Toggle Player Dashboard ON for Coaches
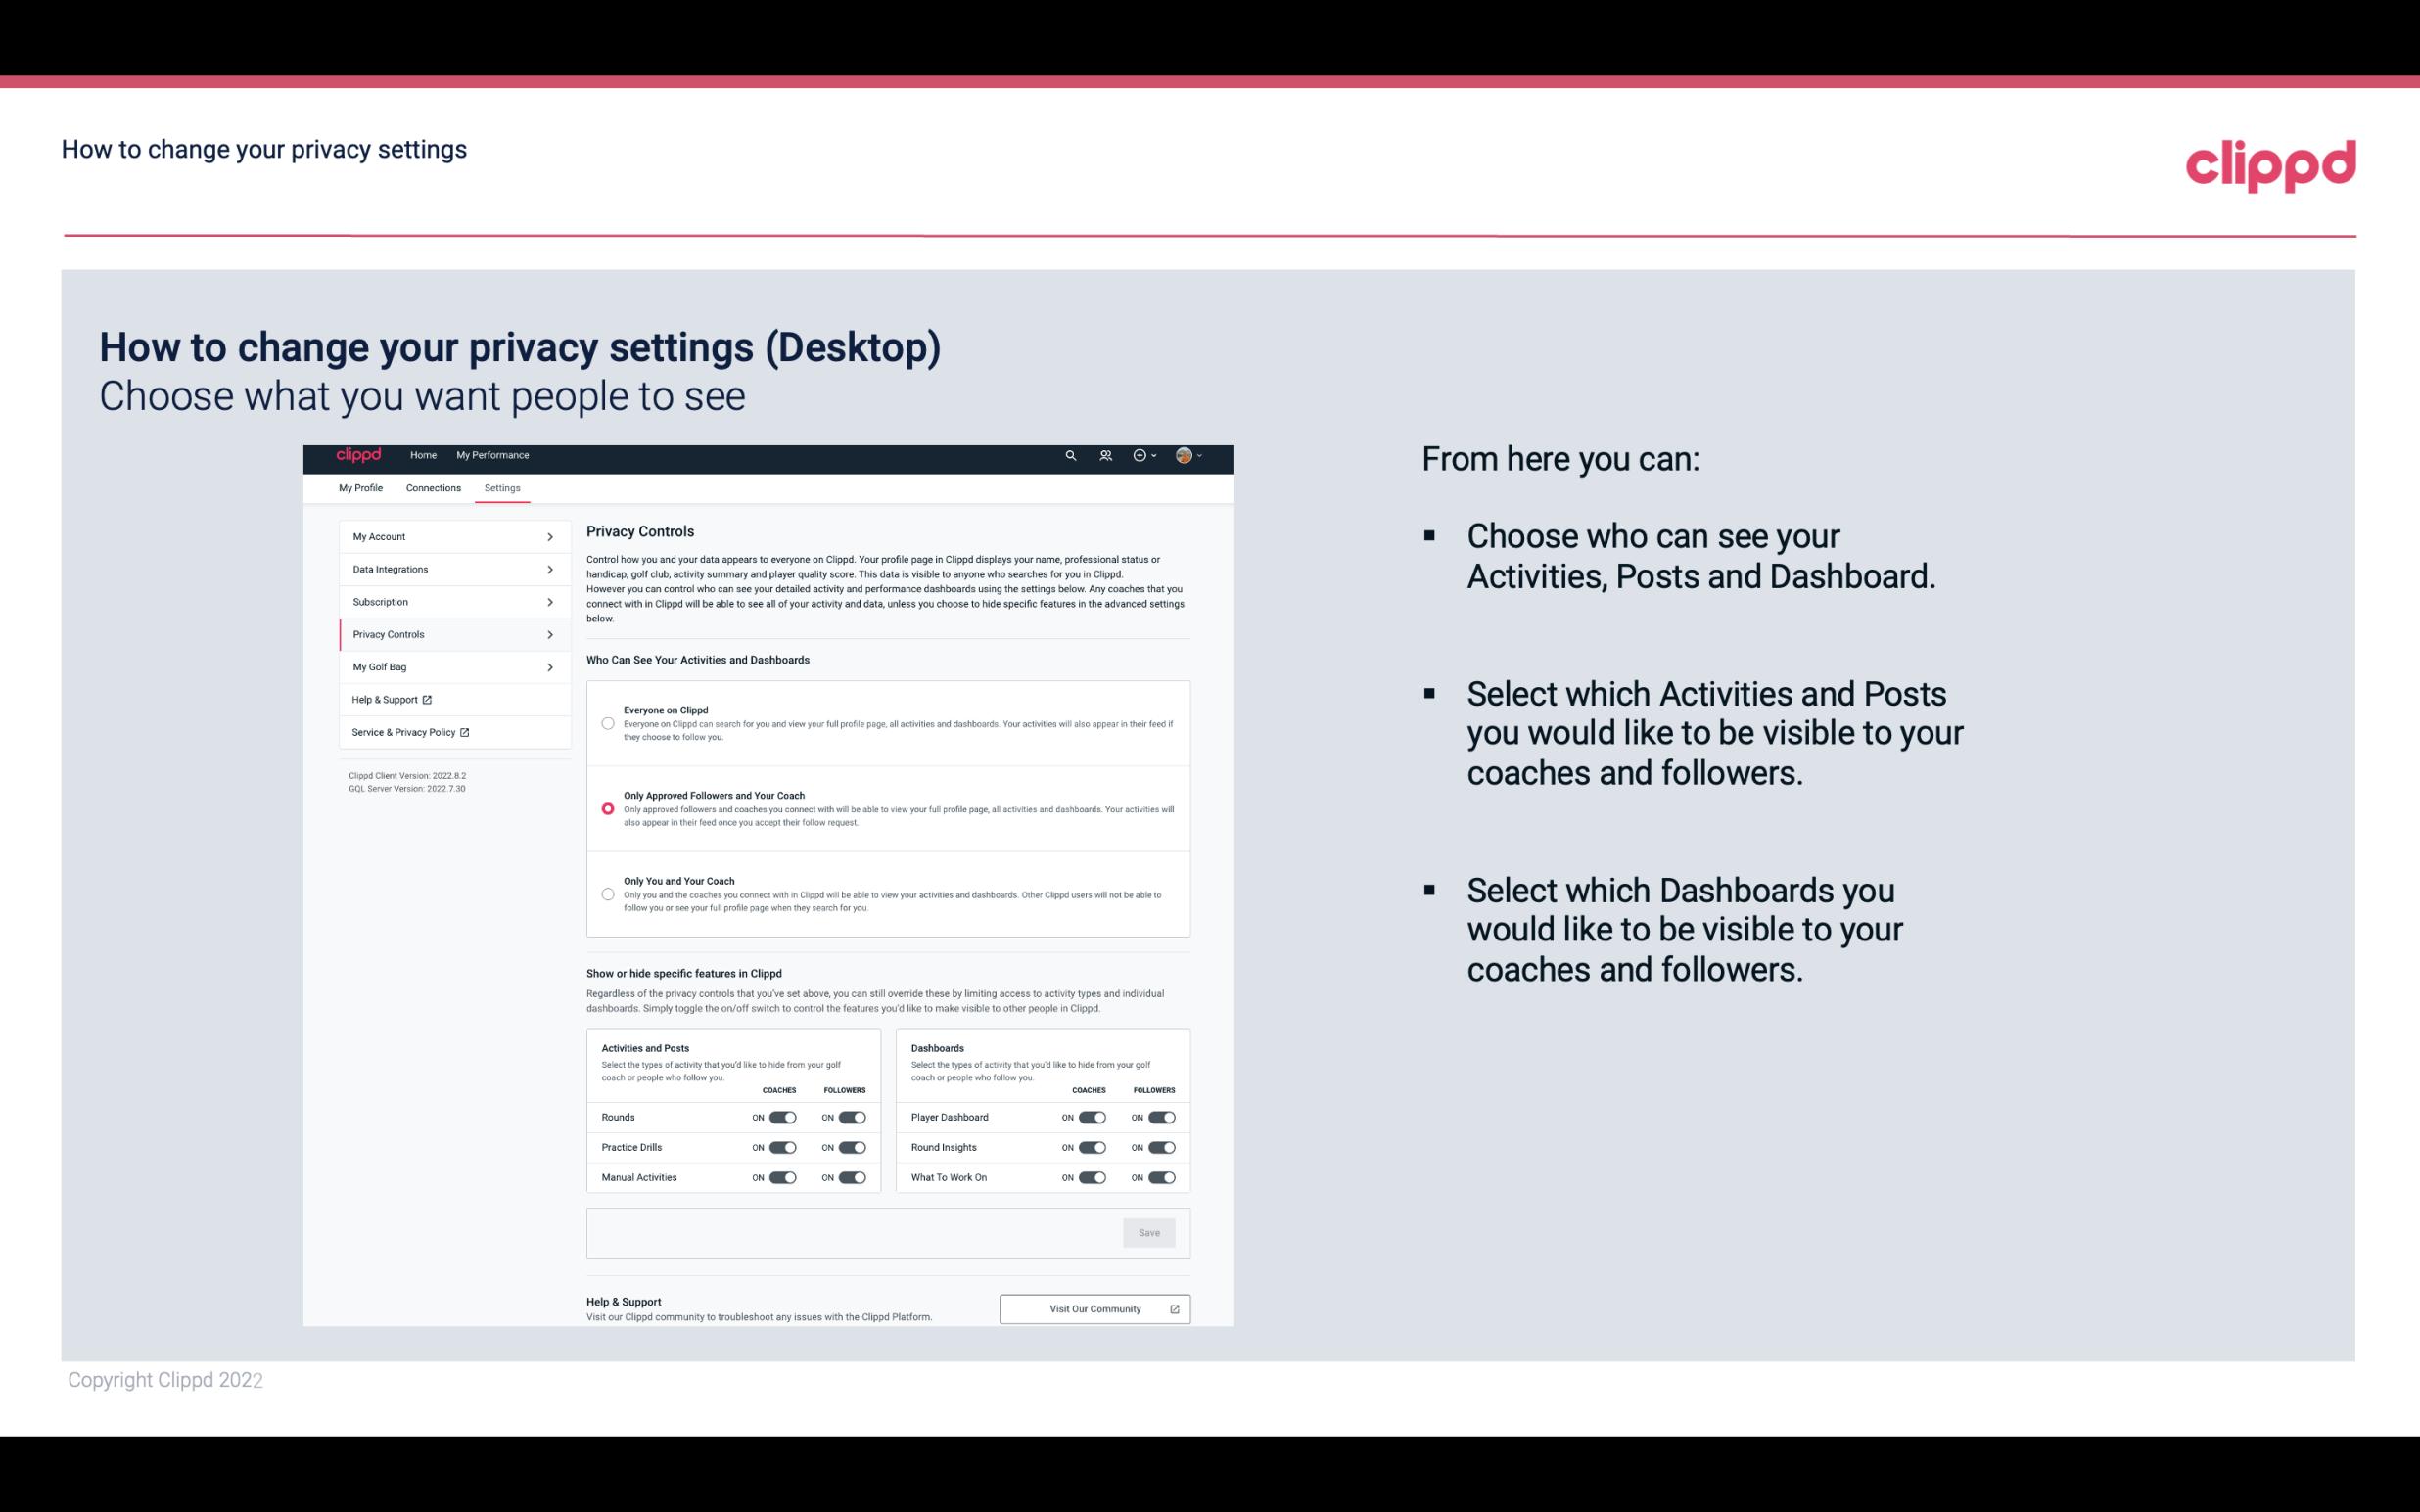Viewport: 2420px width, 1512px height. pyautogui.click(x=1093, y=1117)
